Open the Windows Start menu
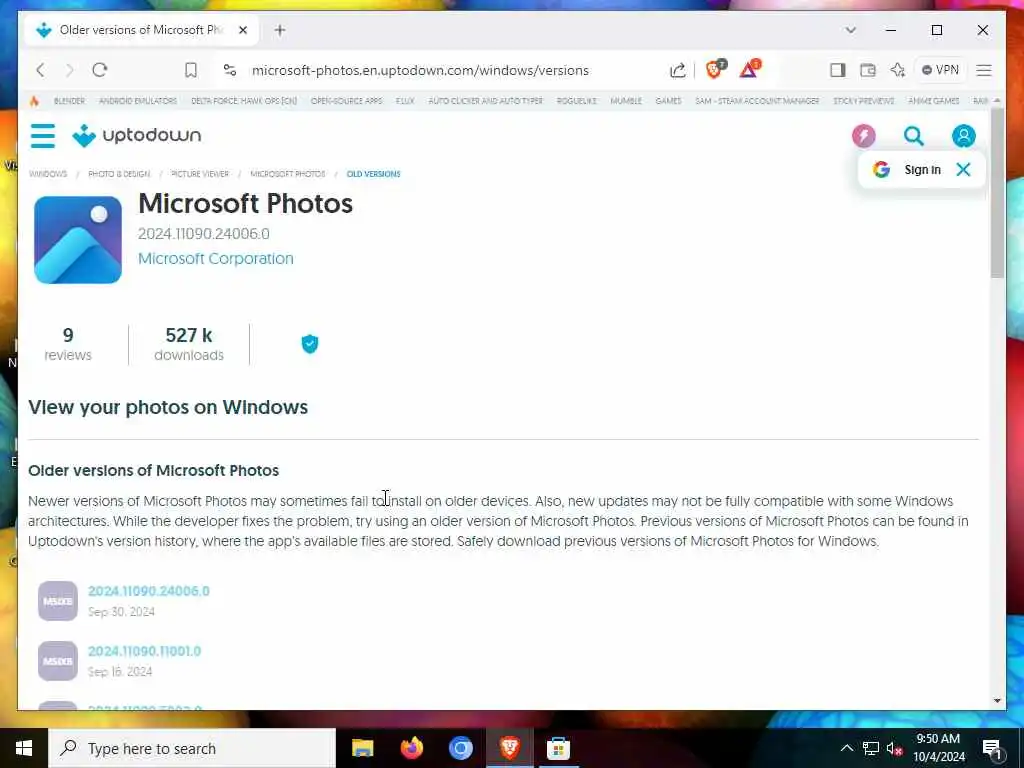The image size is (1024, 768). click(24, 748)
